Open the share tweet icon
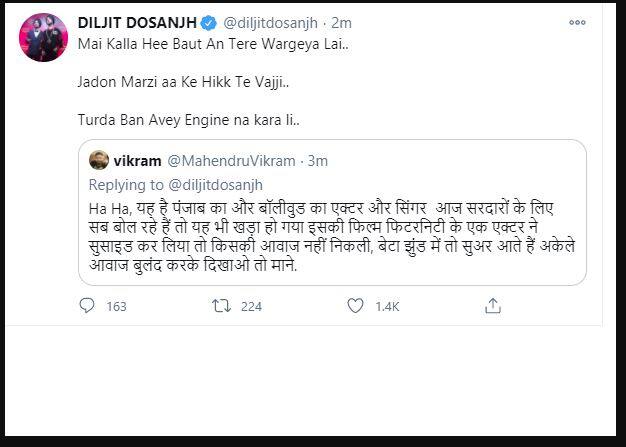Screen dimensions: 626x447 (x=492, y=305)
